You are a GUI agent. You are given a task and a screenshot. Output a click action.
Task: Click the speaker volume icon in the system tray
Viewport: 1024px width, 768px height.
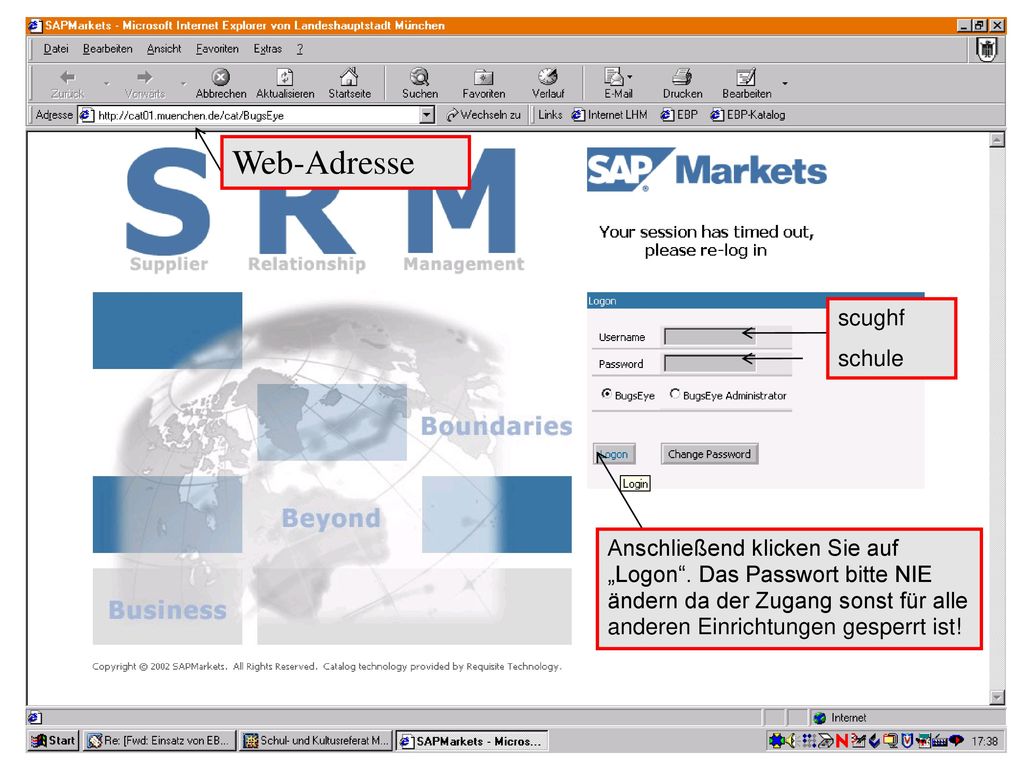791,741
